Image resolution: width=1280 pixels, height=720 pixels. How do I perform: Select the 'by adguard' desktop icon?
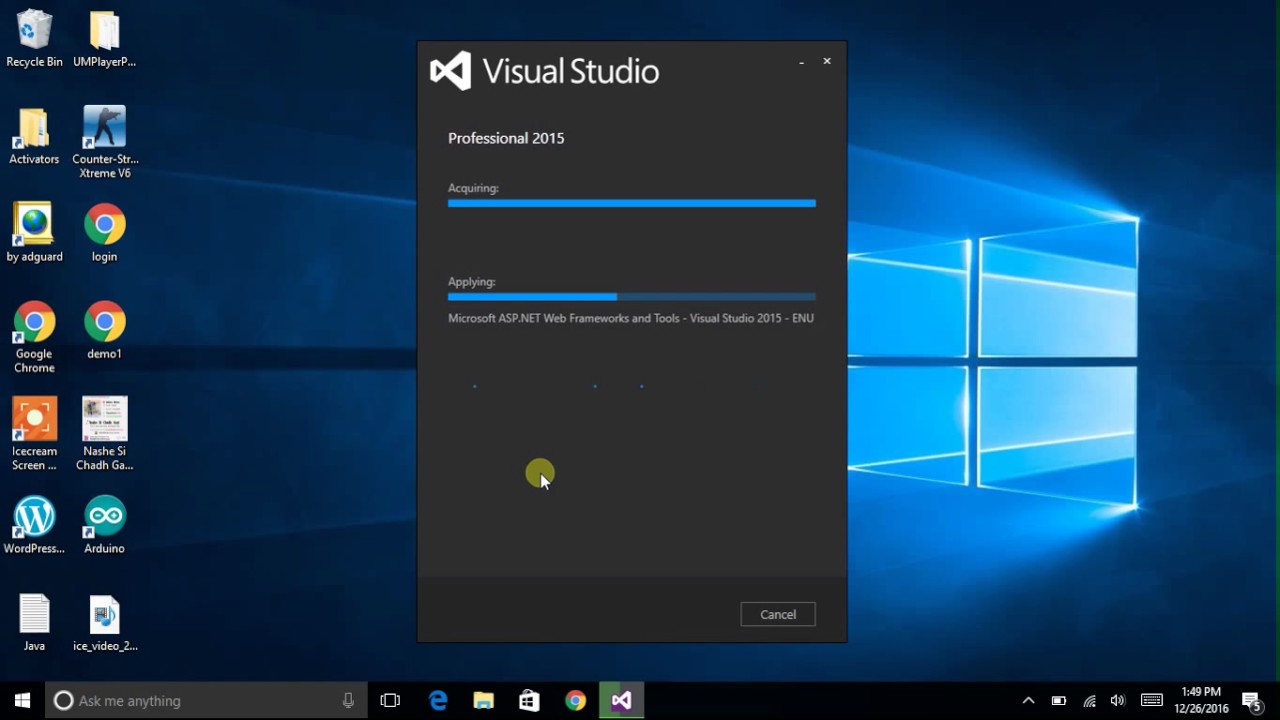(34, 233)
